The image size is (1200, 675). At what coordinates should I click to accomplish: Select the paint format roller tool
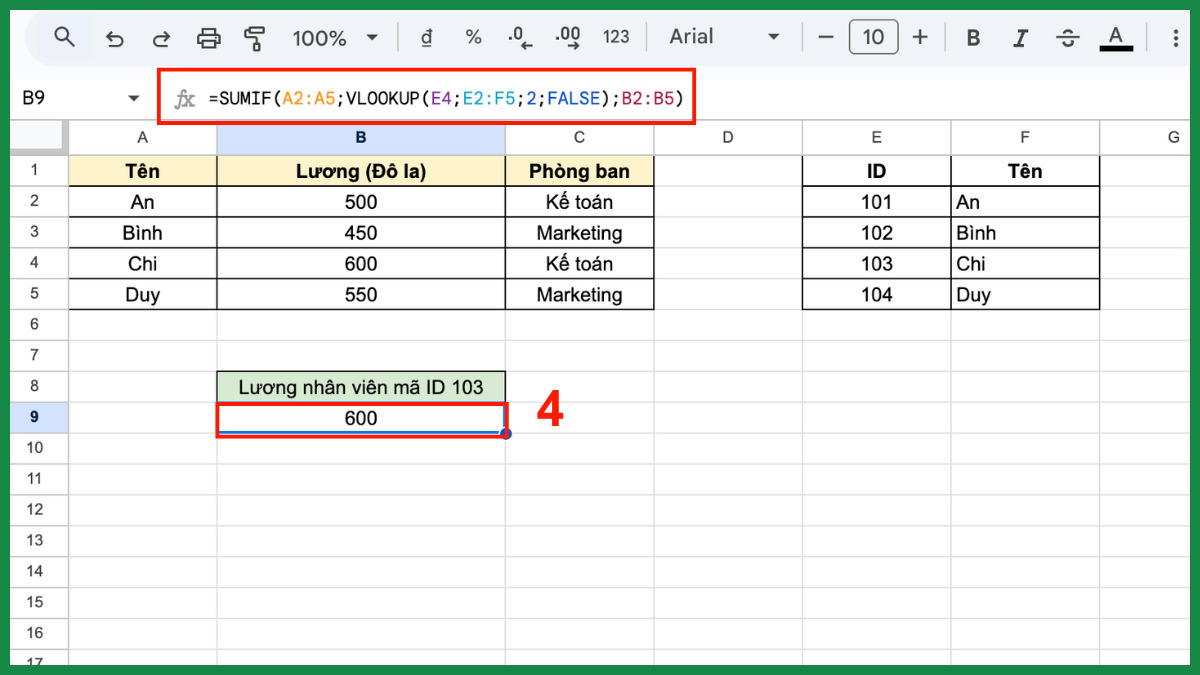tap(255, 38)
